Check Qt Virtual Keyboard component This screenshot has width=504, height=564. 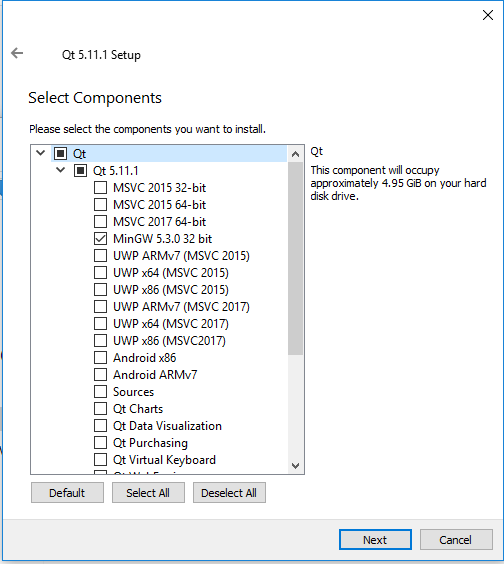click(x=100, y=459)
